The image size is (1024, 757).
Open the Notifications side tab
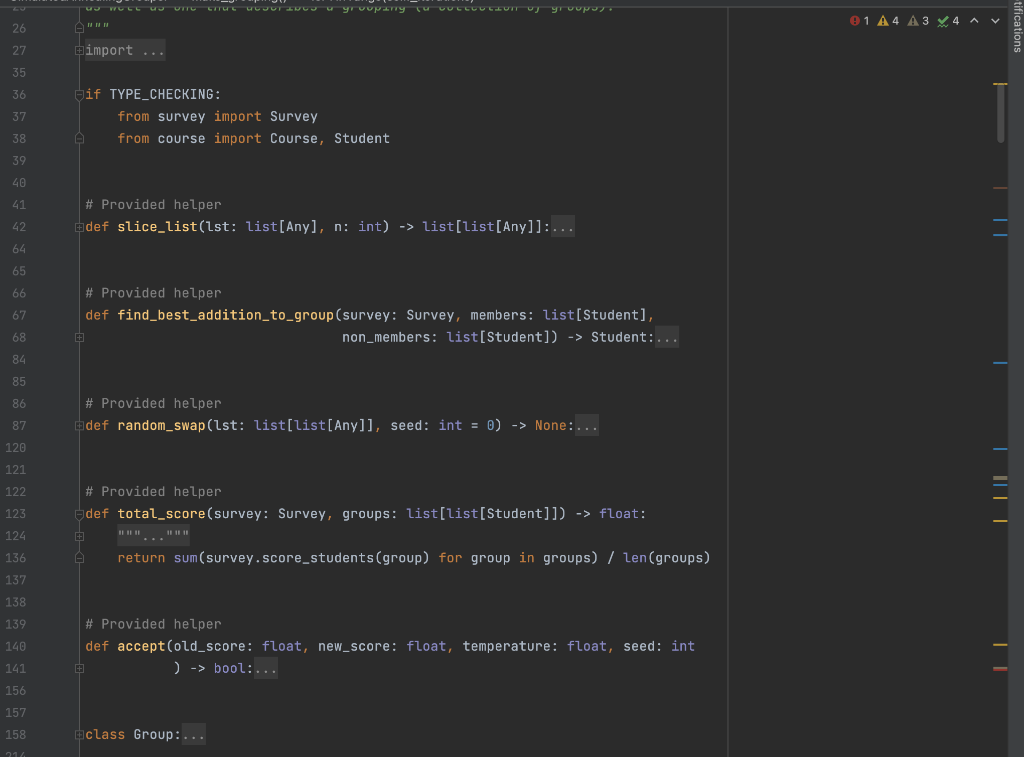coord(1017,26)
